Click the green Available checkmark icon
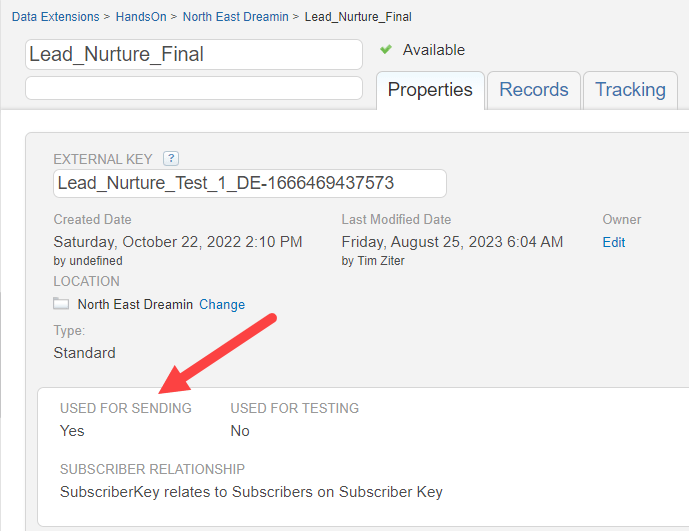This screenshot has width=689, height=531. click(x=386, y=50)
